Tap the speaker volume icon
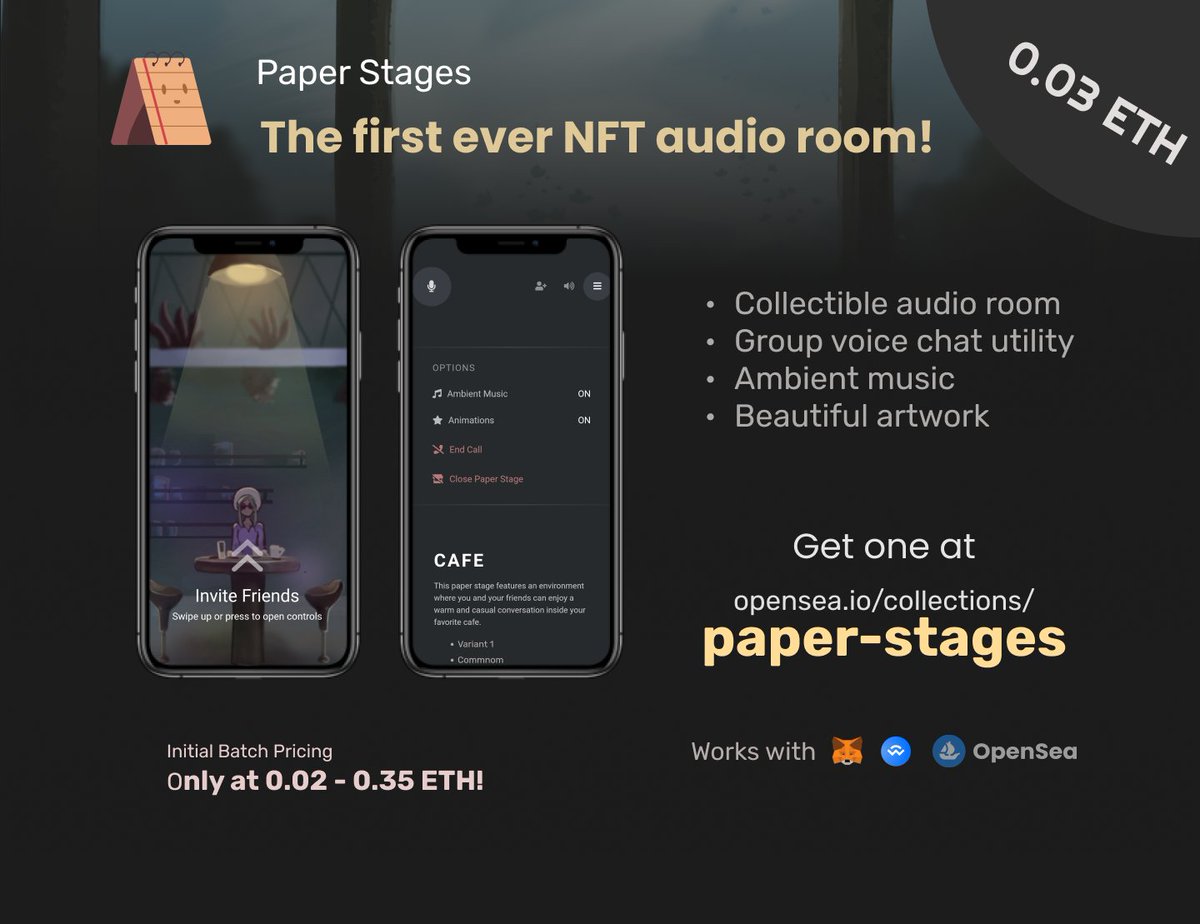This screenshot has height=924, width=1200. (x=569, y=286)
